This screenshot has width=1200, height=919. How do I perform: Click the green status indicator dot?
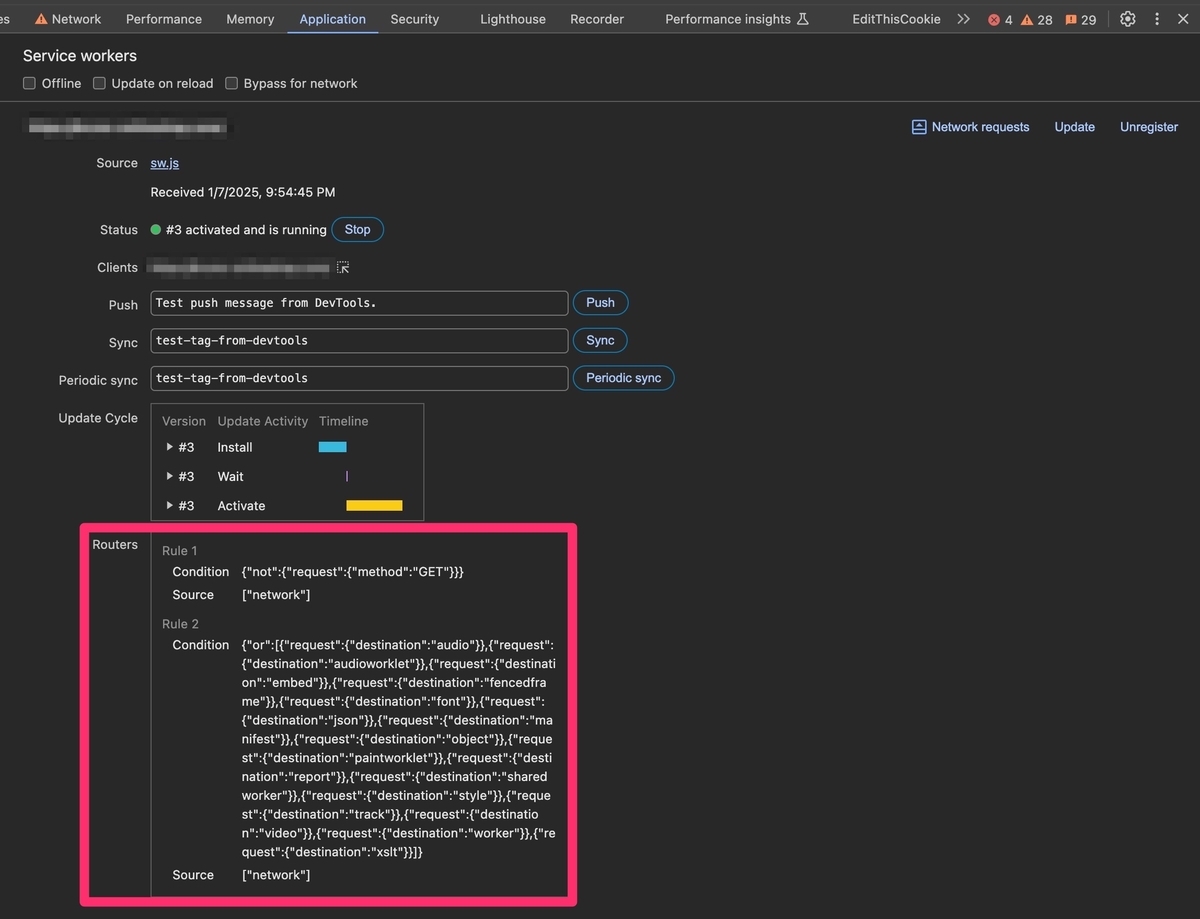click(156, 230)
